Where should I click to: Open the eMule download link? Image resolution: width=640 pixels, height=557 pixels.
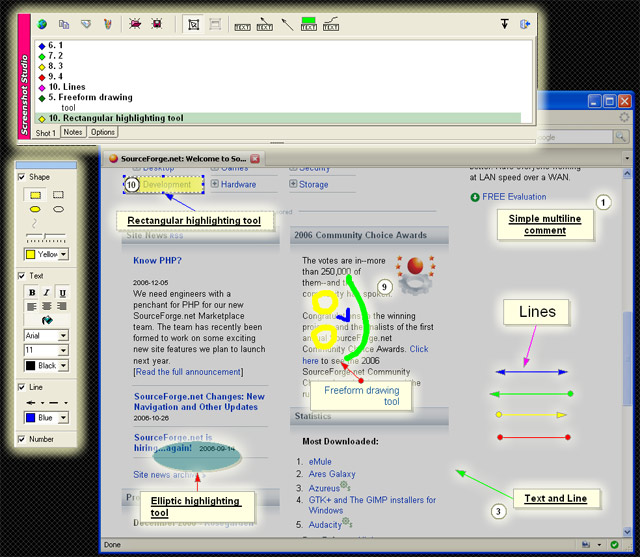319,461
